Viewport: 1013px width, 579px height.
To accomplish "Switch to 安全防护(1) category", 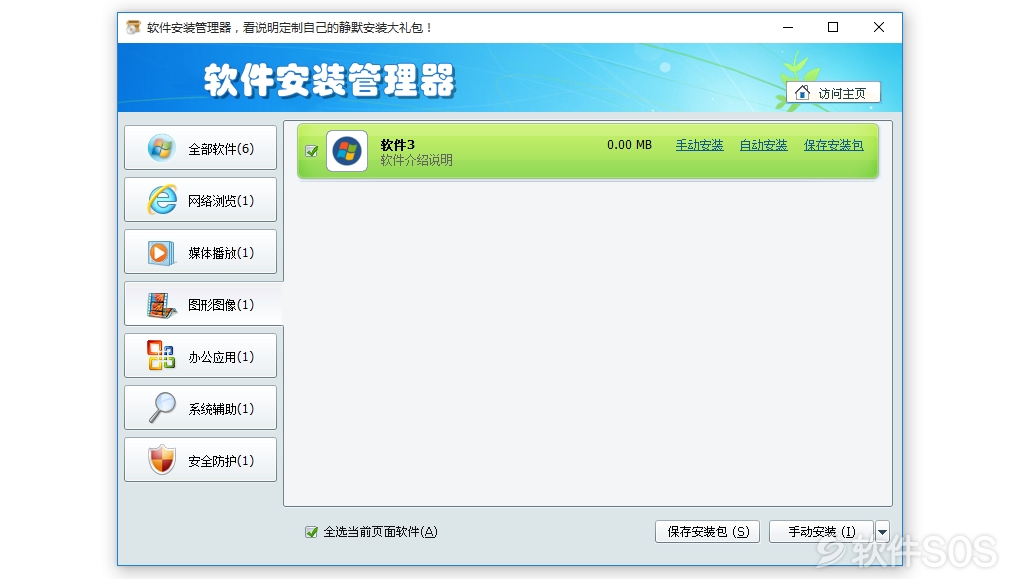I will (200, 460).
